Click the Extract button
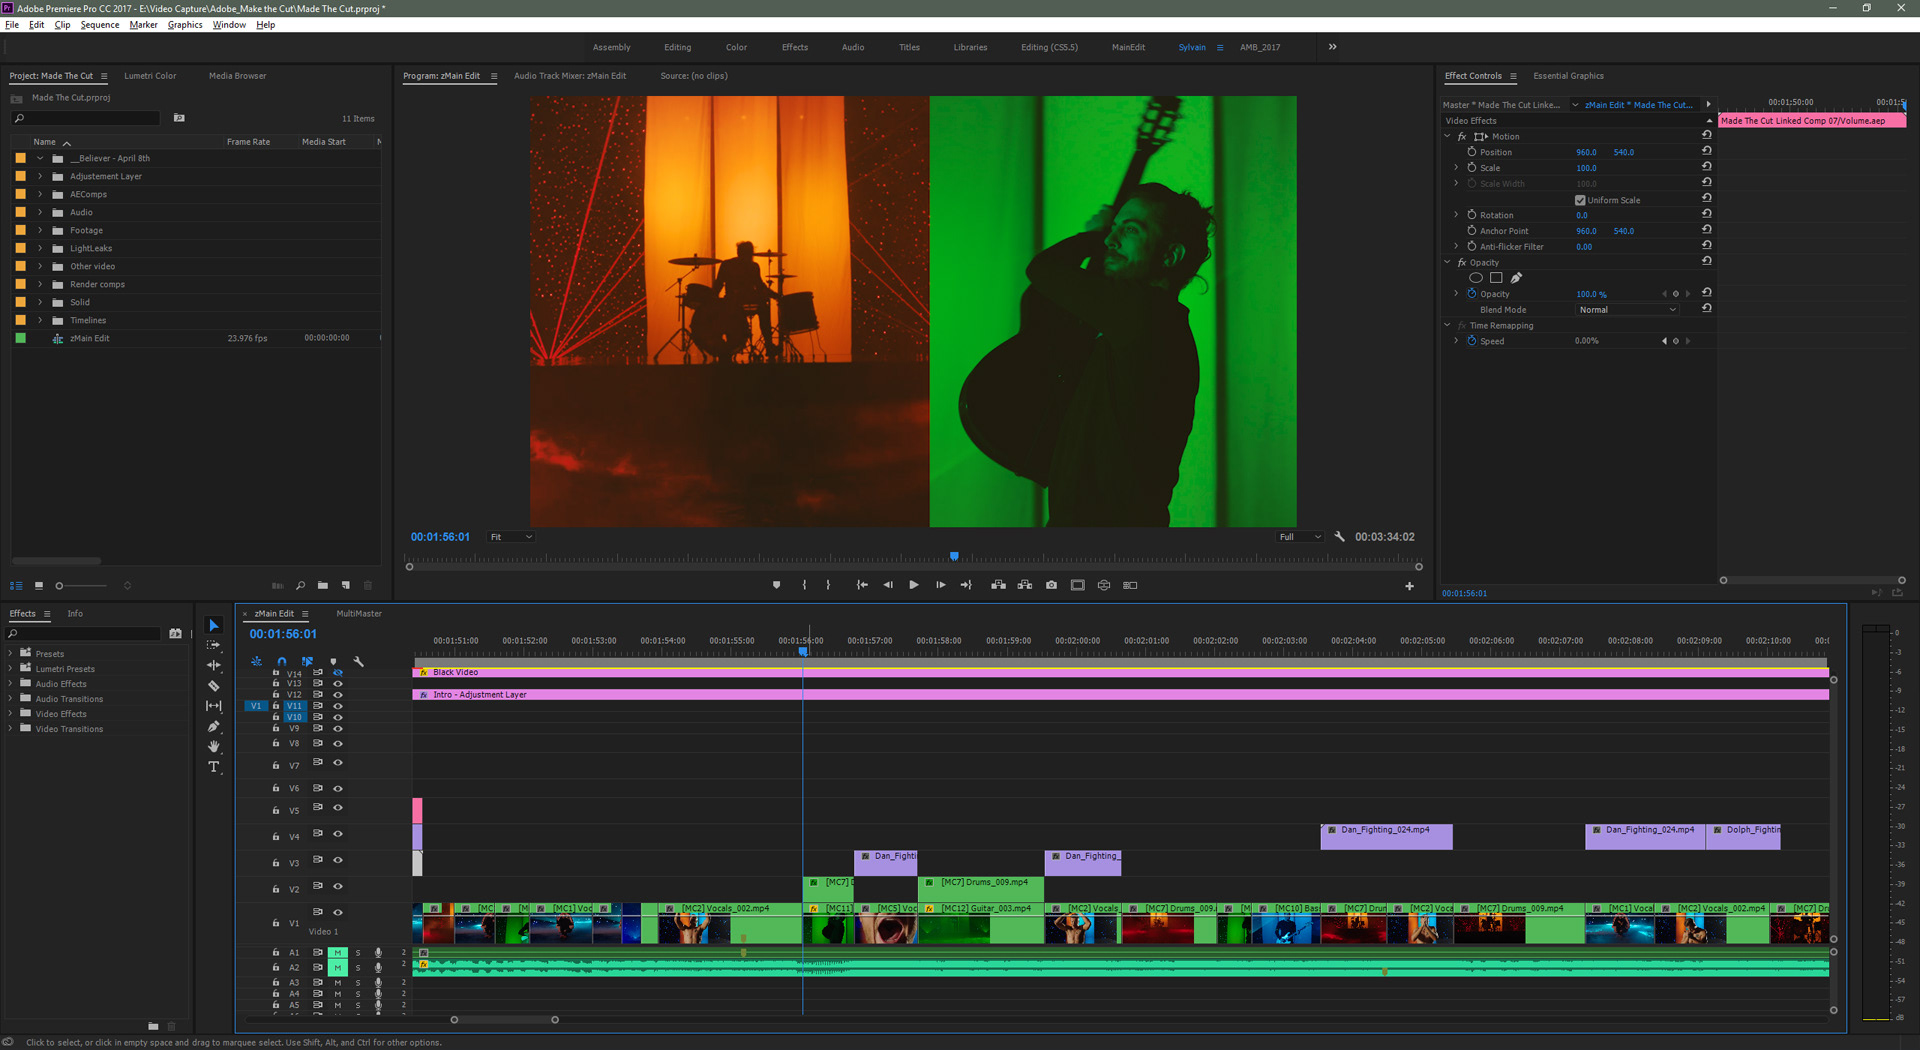The image size is (1920, 1050). pos(1025,586)
